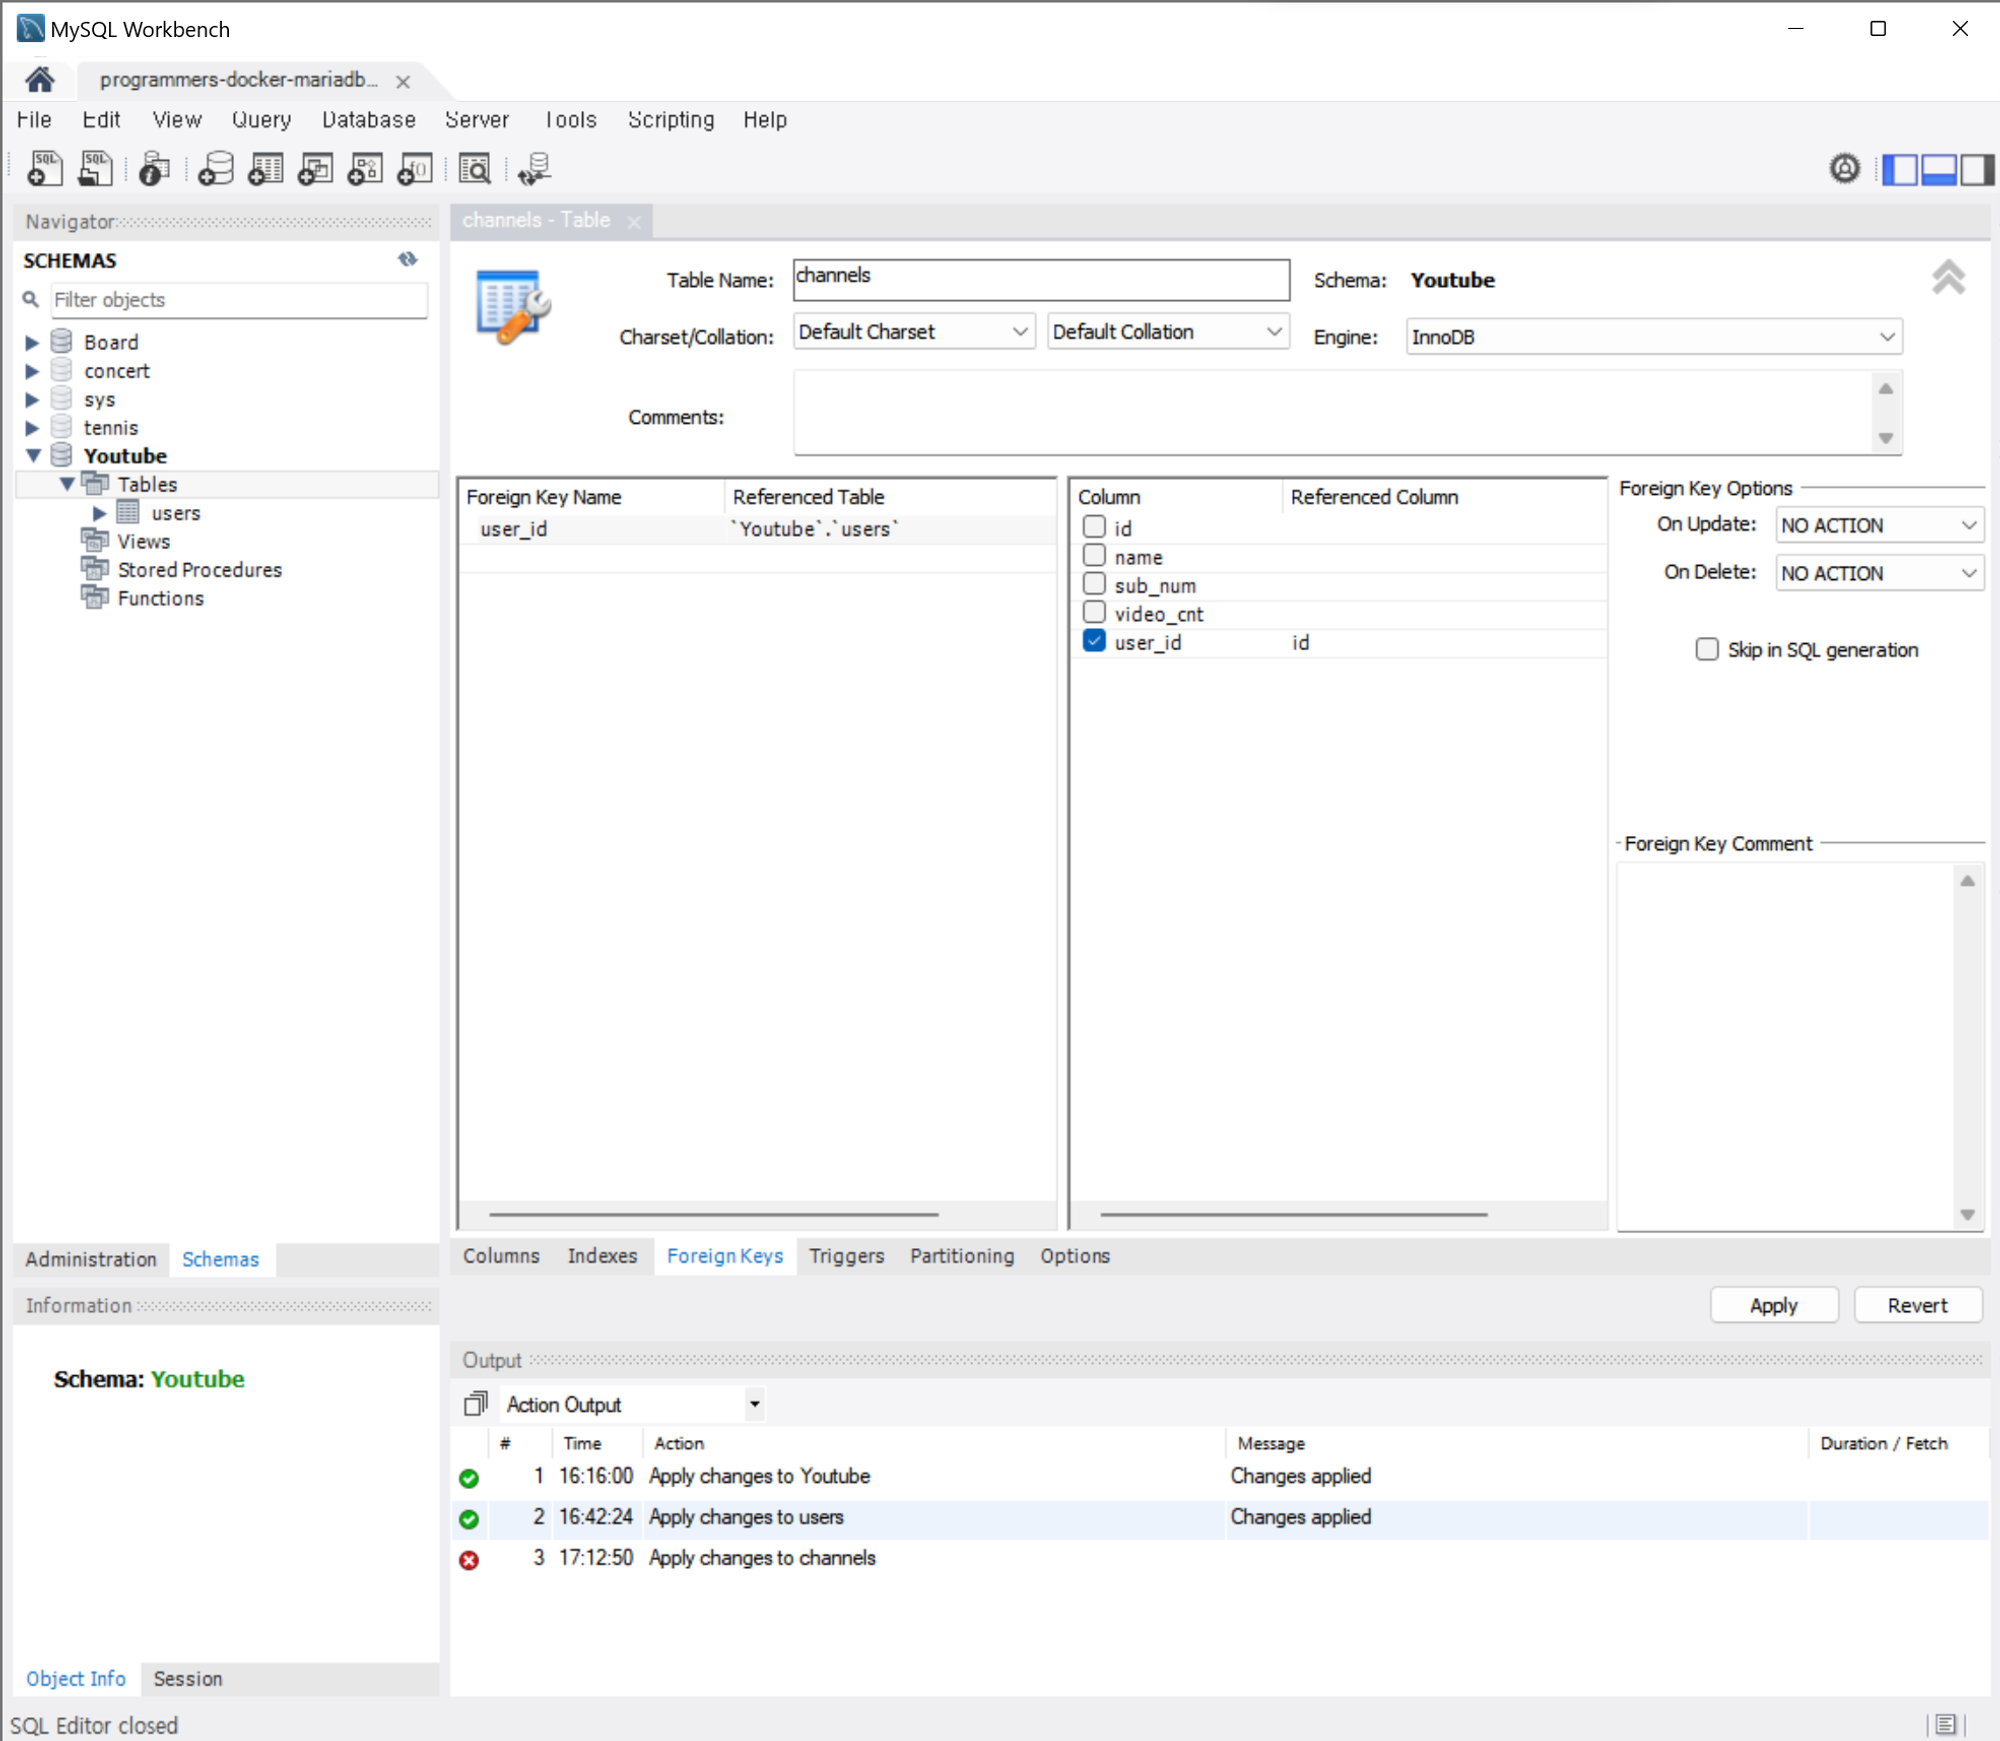Click the Foreign Key list horizontal scrollbar
The height and width of the screenshot is (1741, 2000).
(x=714, y=1215)
